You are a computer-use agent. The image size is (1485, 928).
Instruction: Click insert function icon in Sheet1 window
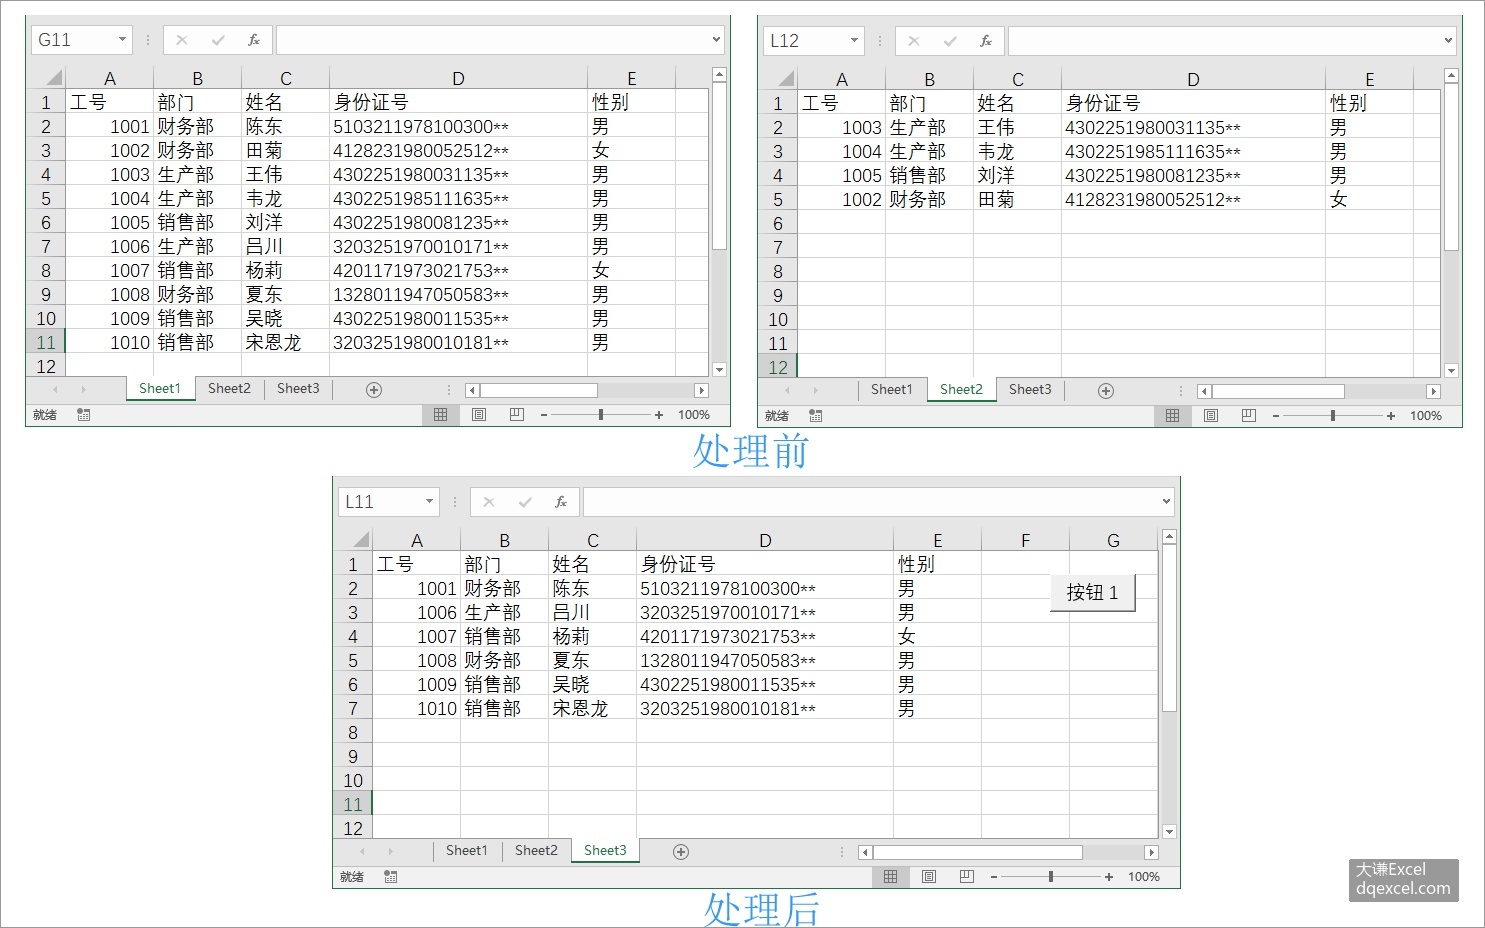pos(254,40)
